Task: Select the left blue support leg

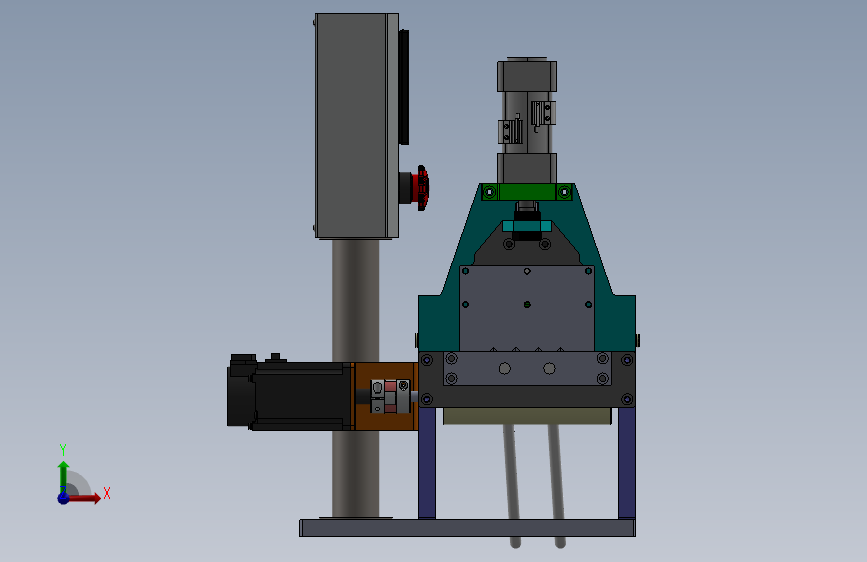Action: tap(427, 463)
